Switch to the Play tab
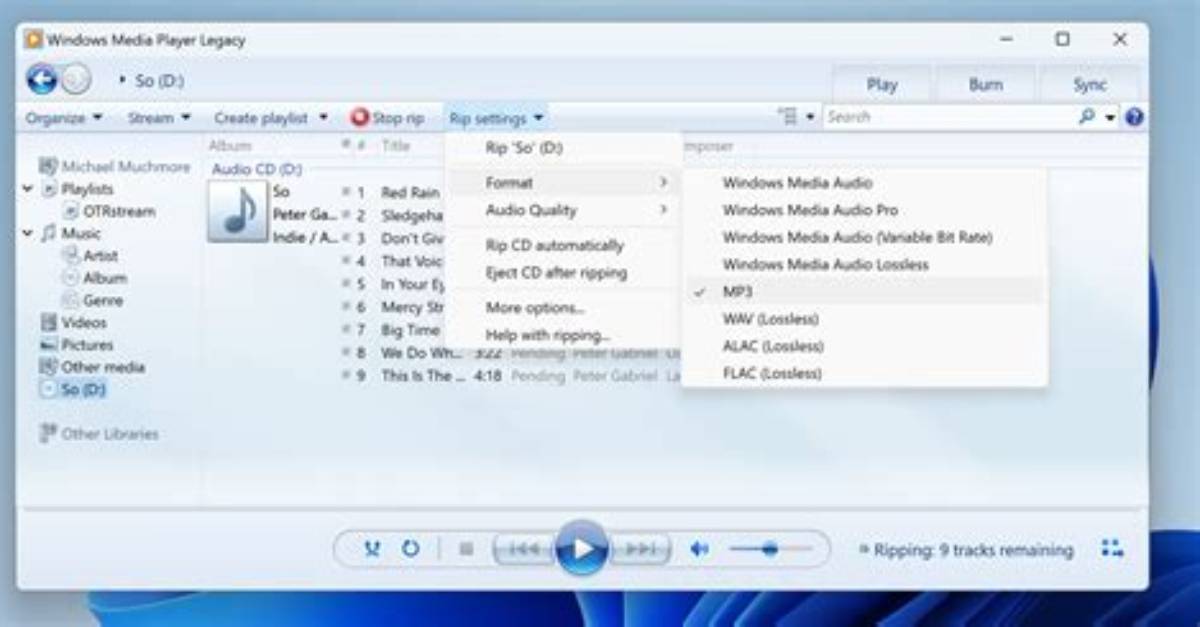The image size is (1200, 627). (881, 85)
